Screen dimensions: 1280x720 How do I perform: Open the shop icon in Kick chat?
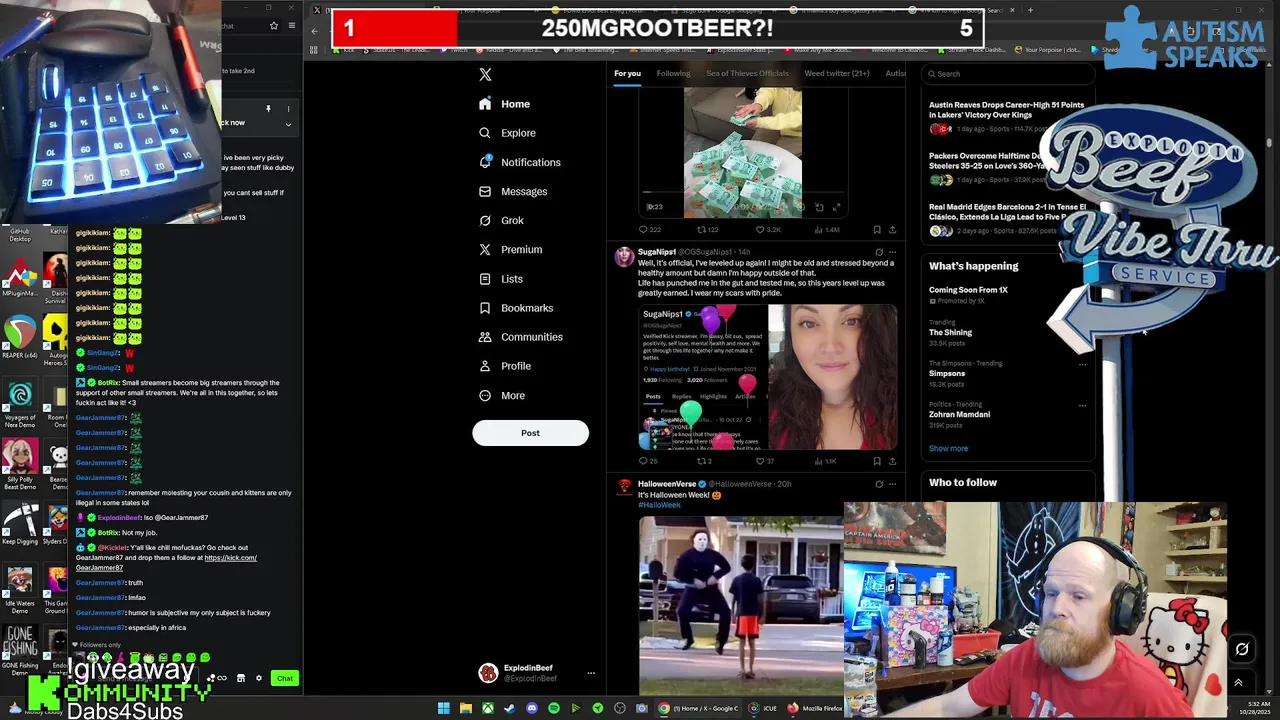pyautogui.click(x=240, y=679)
